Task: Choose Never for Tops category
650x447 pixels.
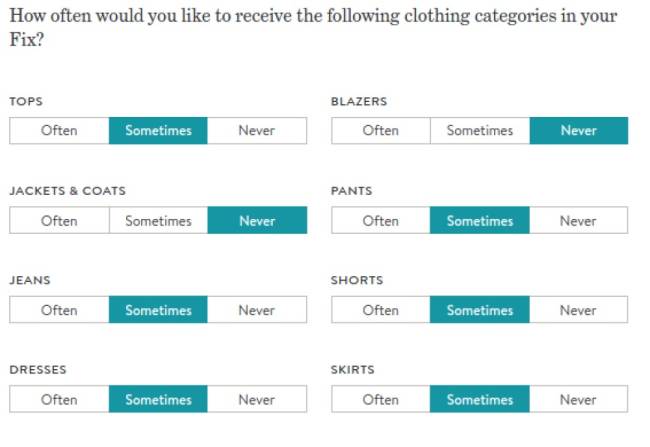Action: click(x=257, y=131)
